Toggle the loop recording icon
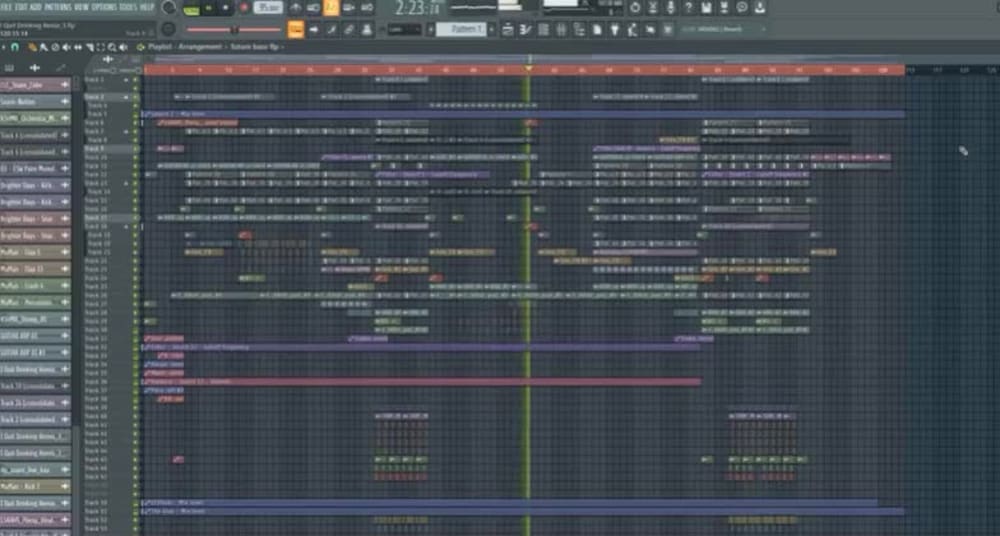The height and width of the screenshot is (536, 1000). (367, 8)
